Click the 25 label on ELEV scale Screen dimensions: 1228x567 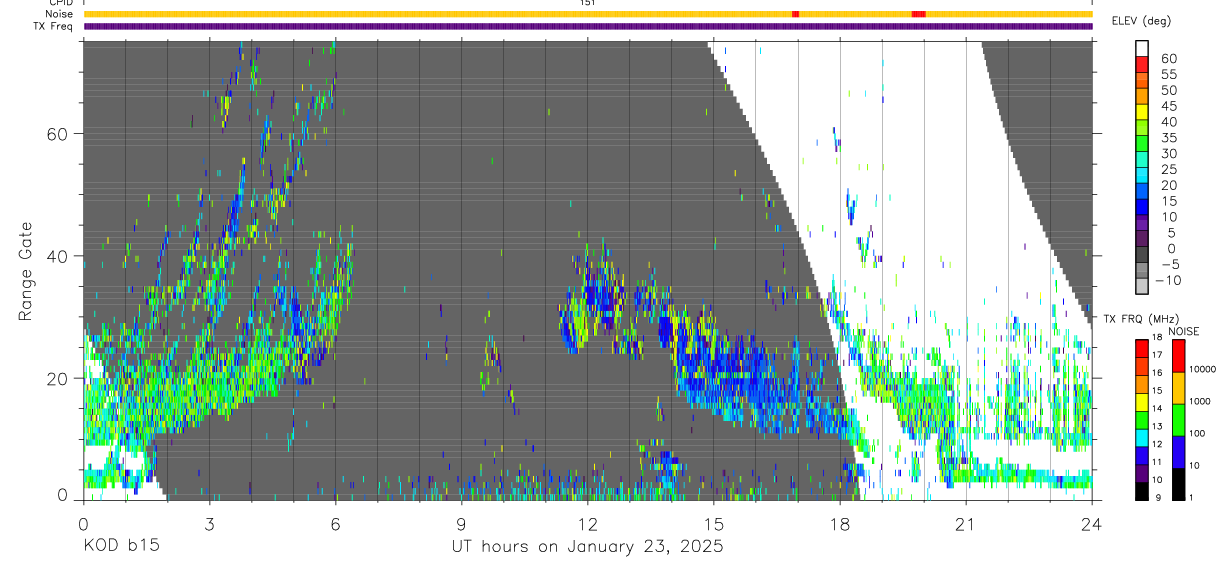pyautogui.click(x=1168, y=170)
